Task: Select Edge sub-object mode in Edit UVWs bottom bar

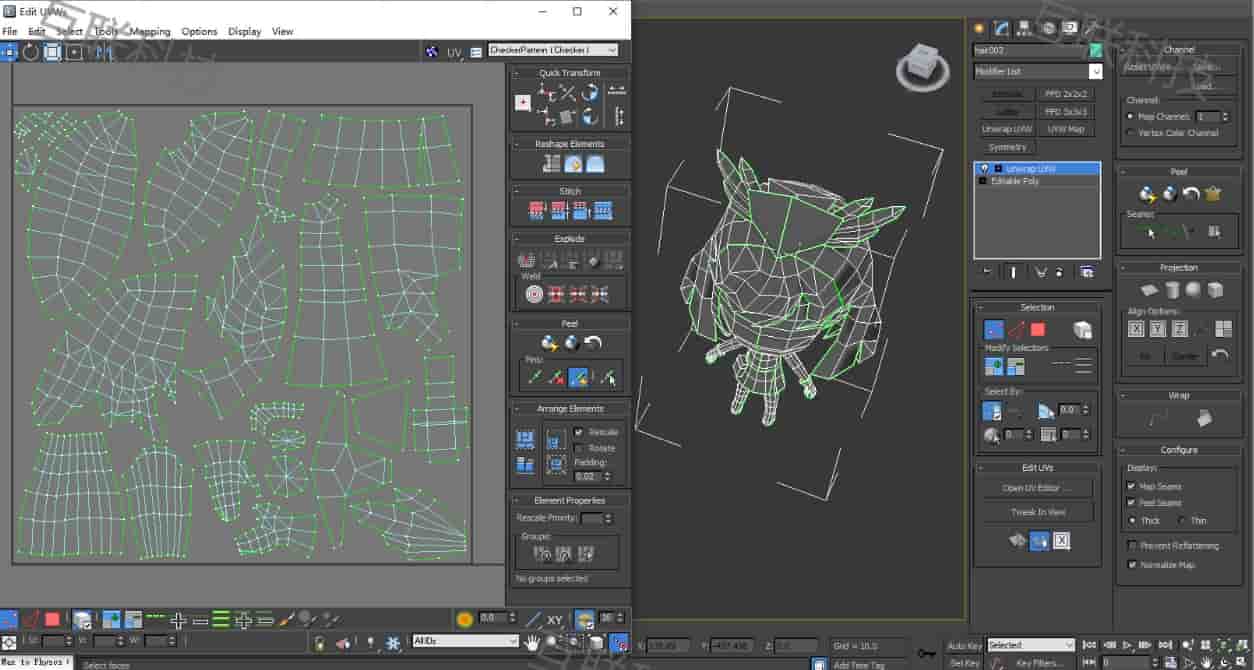Action: coord(31,619)
